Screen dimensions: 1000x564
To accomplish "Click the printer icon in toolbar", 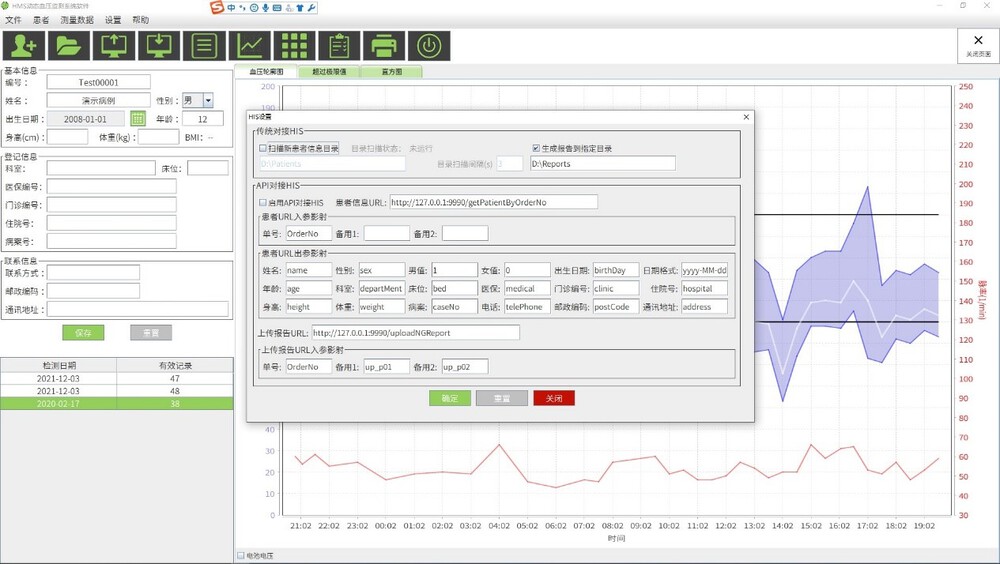I will pos(384,46).
